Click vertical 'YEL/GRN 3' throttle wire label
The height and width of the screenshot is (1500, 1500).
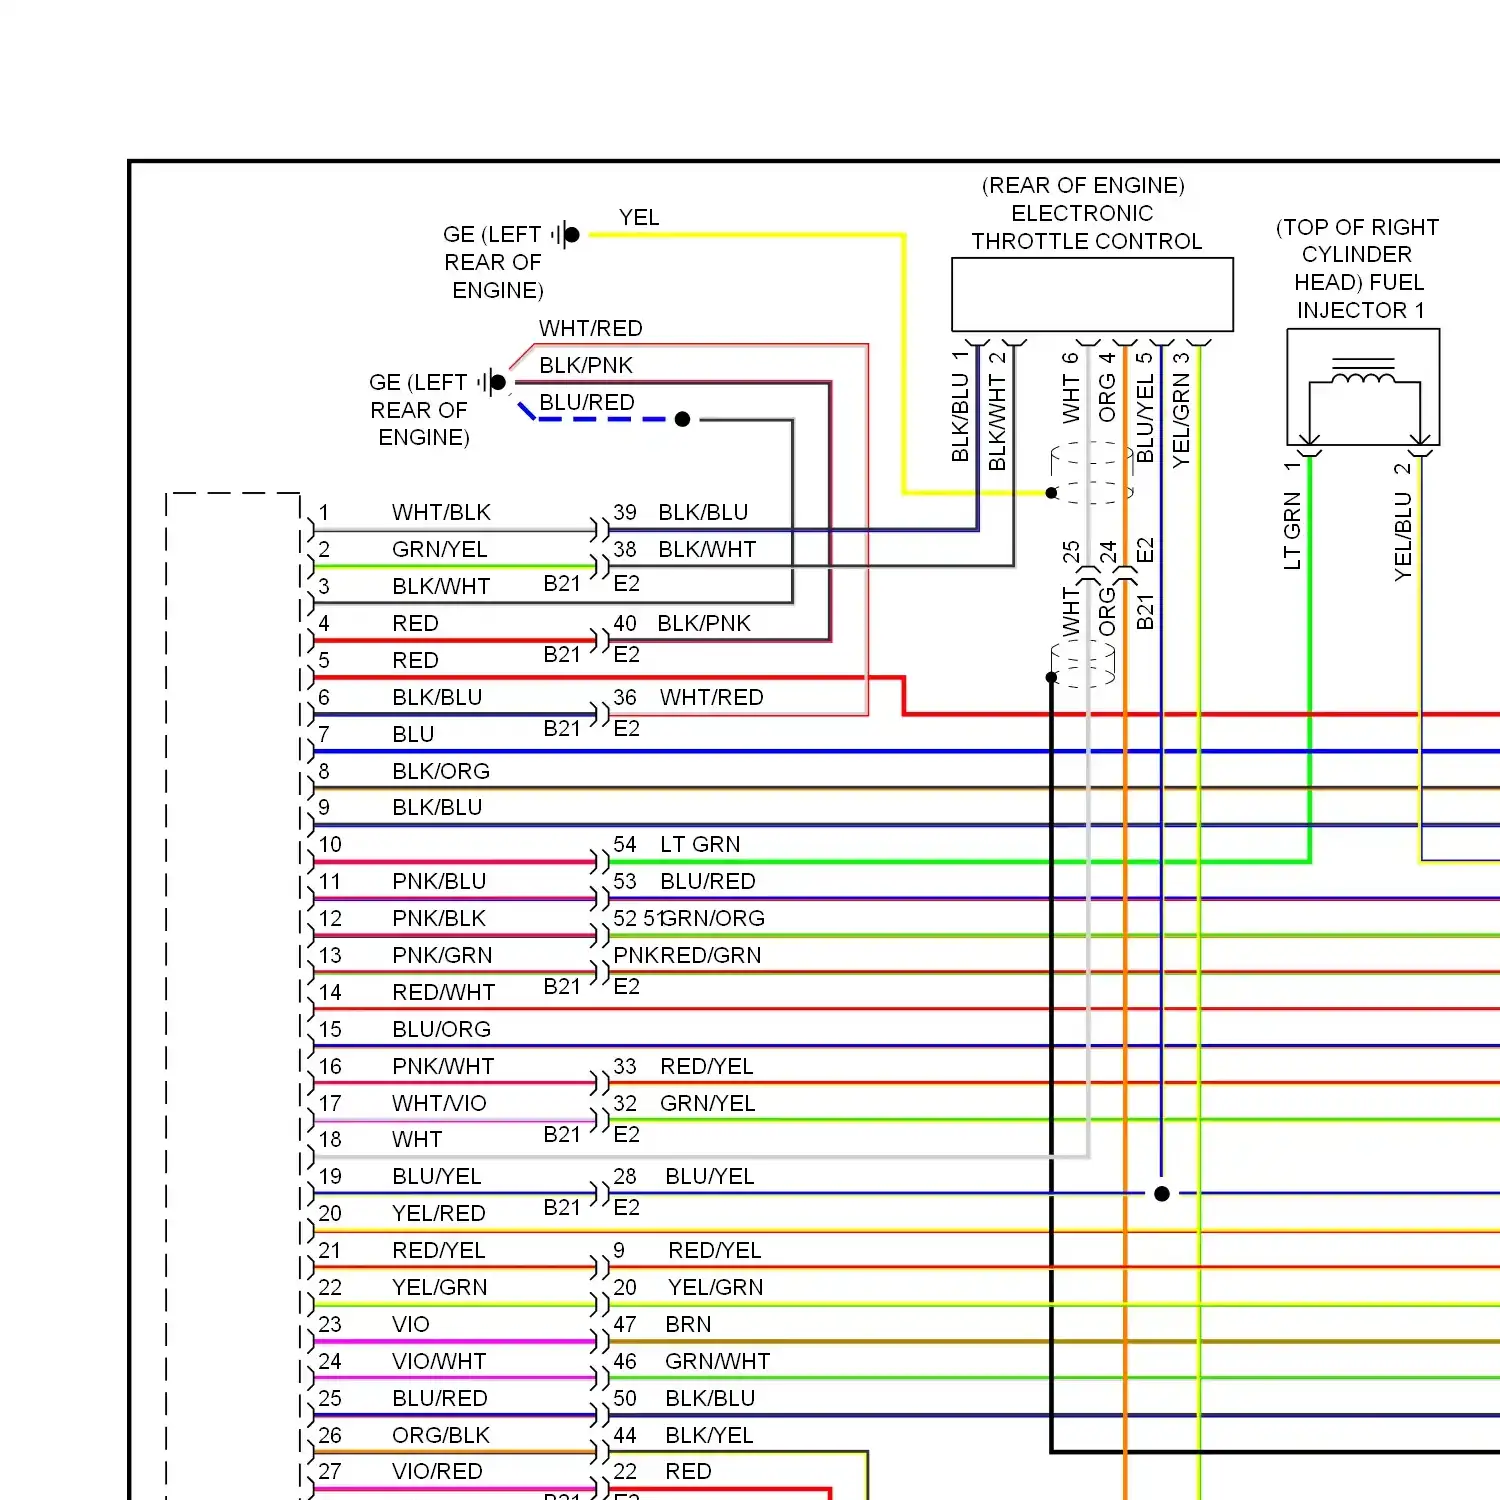pyautogui.click(x=1181, y=410)
